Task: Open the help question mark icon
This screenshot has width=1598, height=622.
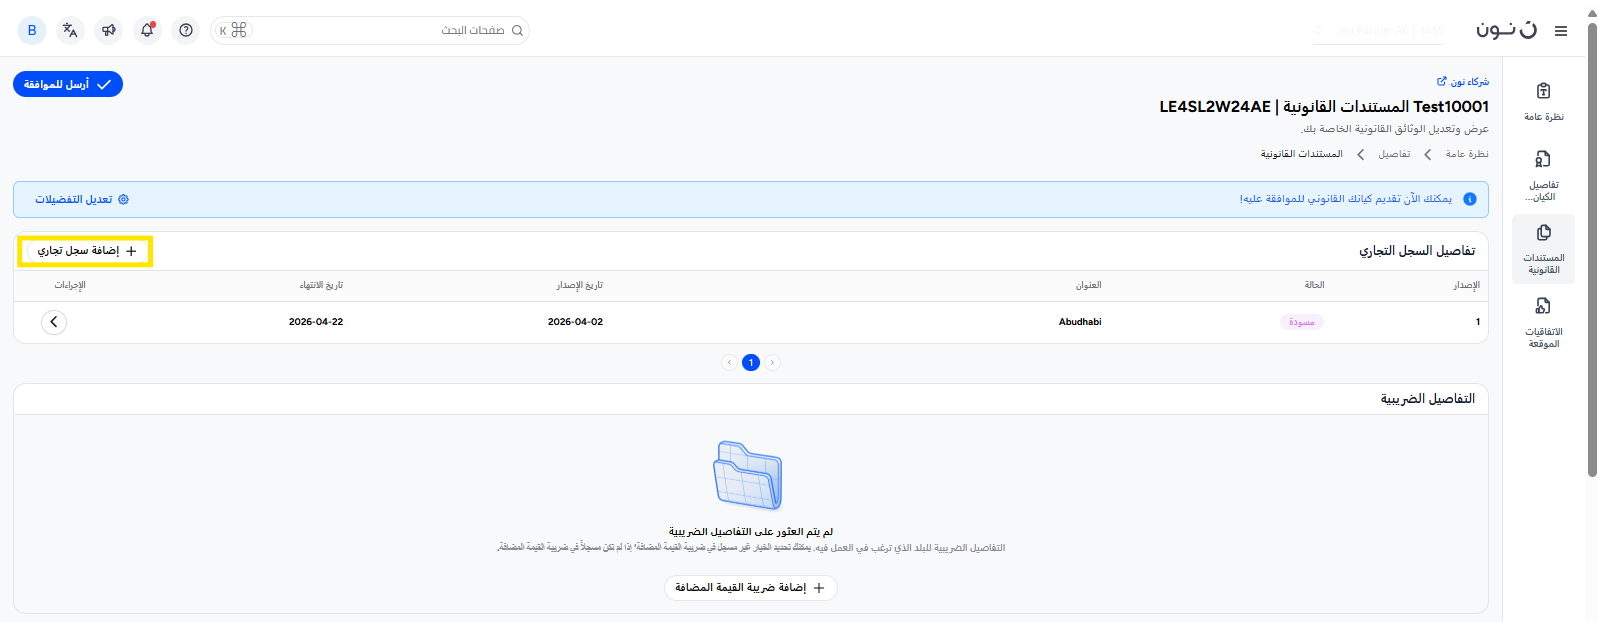Action: click(x=186, y=30)
